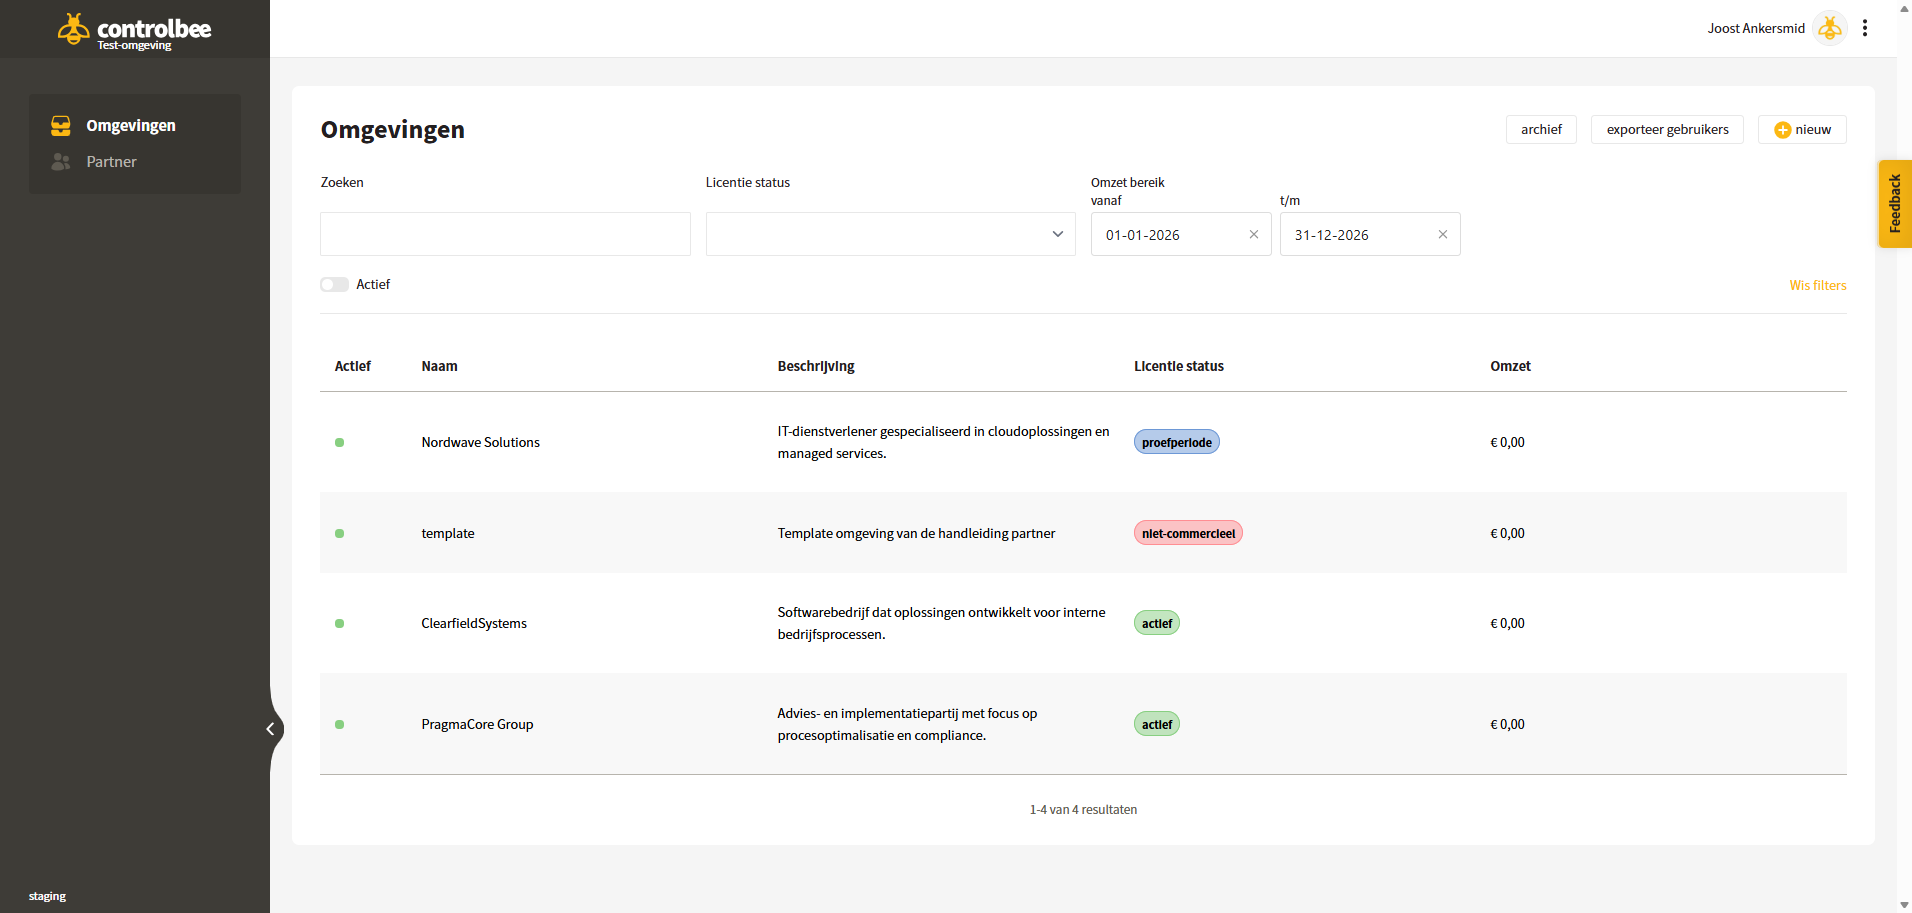Click the user avatar bee icon
This screenshot has width=1912, height=913.
[1830, 28]
